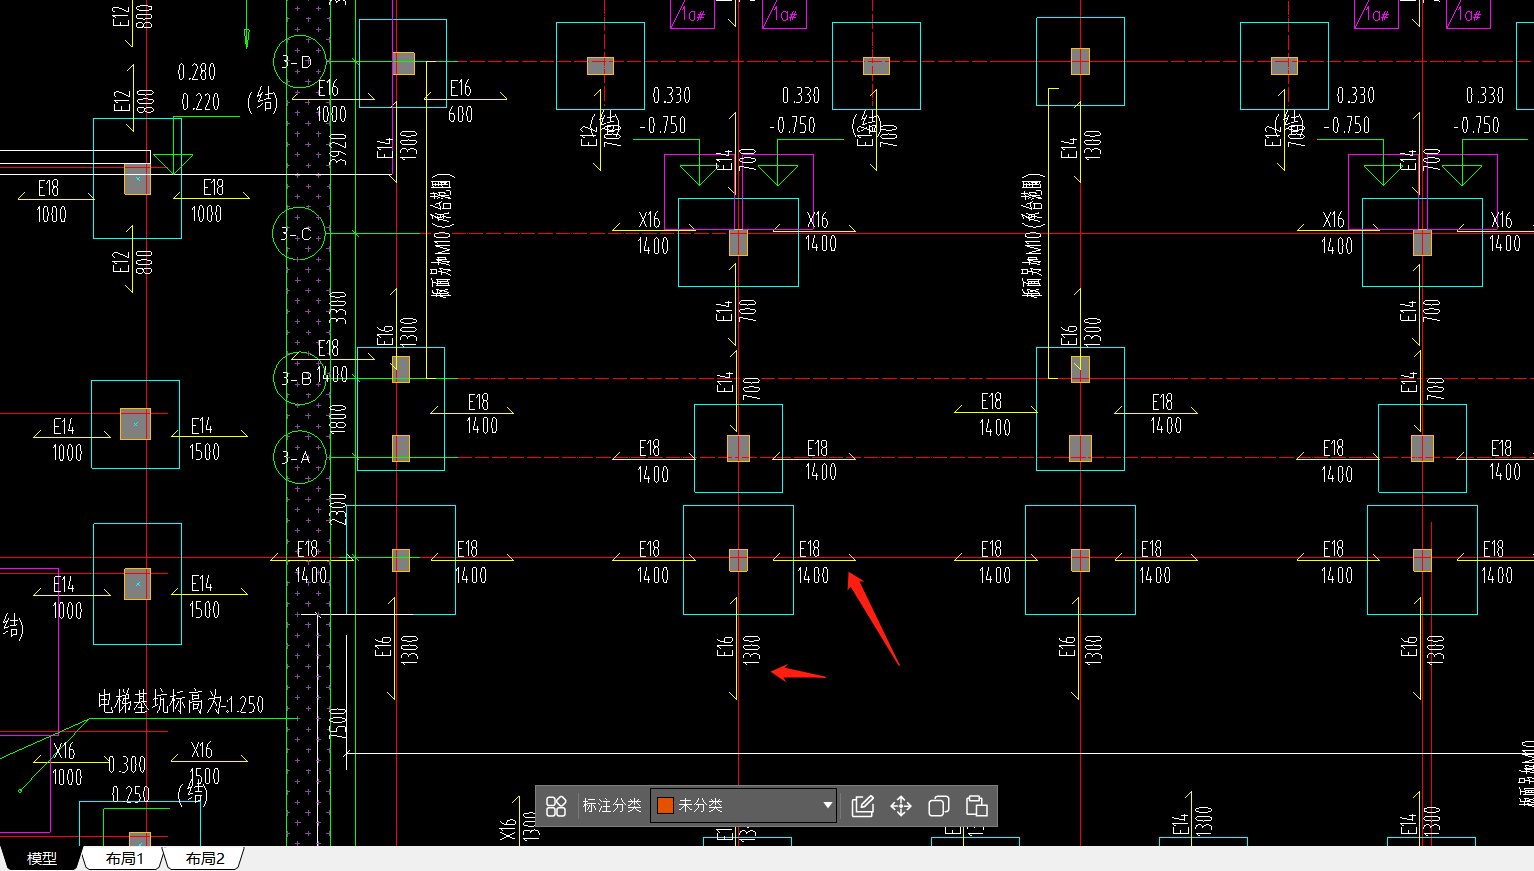Screen dimensions: 1534x871
Task: Select the 0.300 elevation text
Action: (127, 765)
